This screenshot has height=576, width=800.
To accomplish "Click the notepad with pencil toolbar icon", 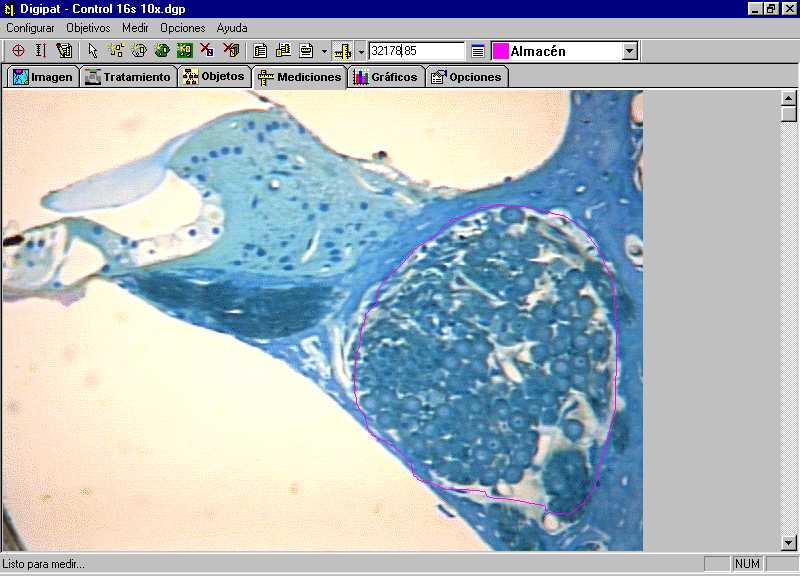I will click(x=64, y=51).
